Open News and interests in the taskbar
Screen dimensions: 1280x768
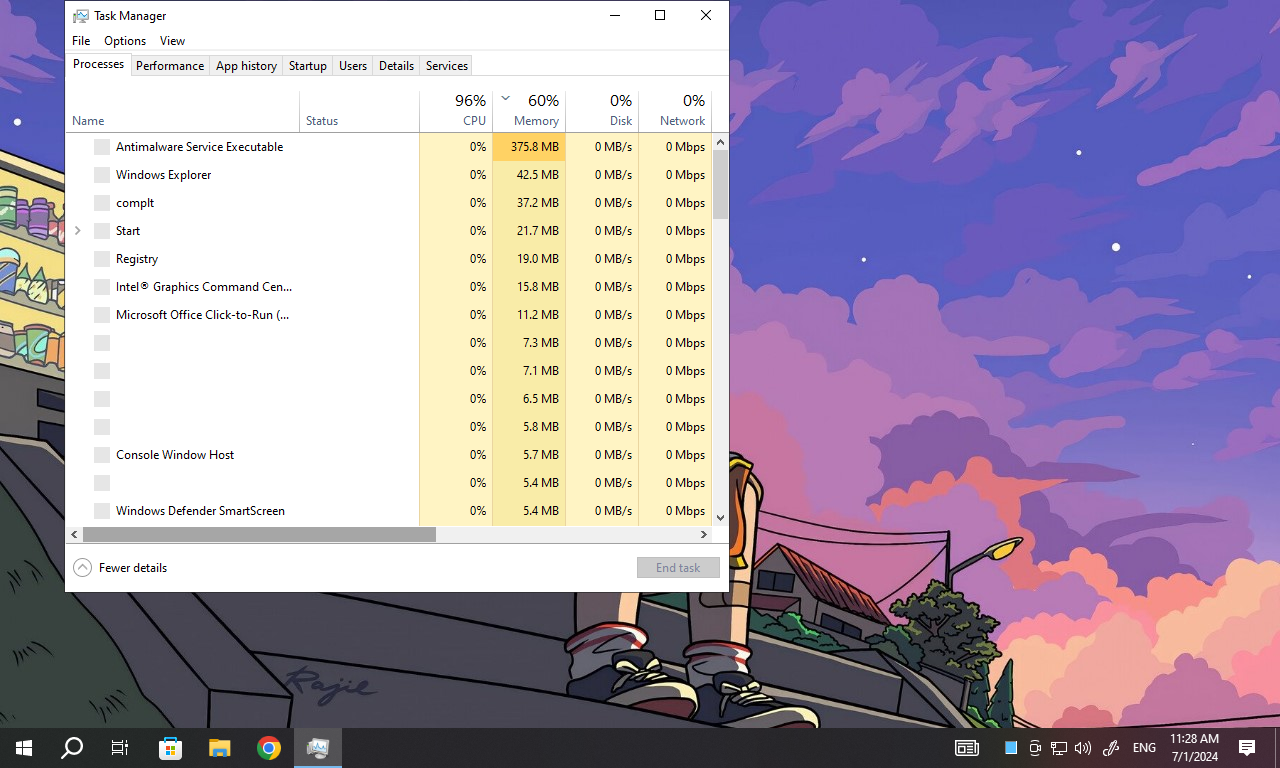966,748
